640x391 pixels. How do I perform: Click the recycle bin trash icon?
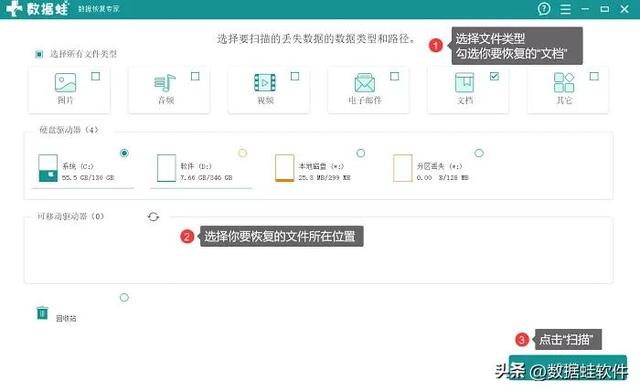[42, 313]
